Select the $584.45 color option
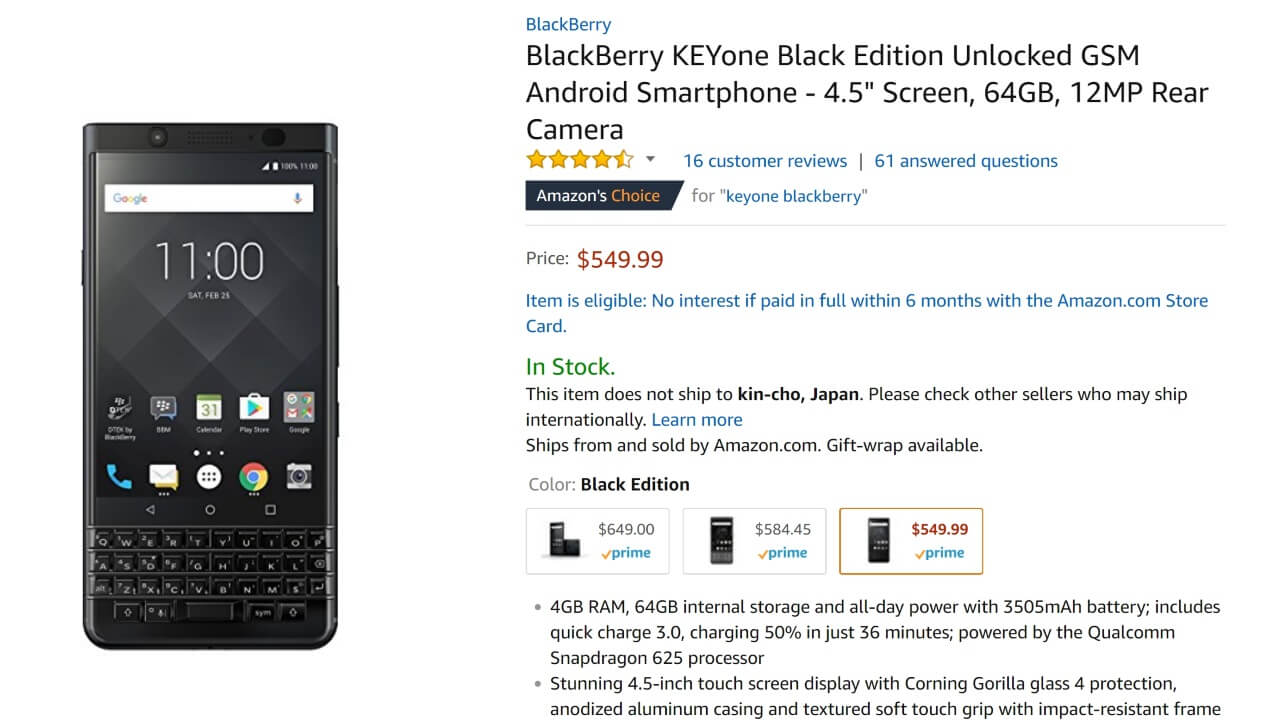The height and width of the screenshot is (720, 1280). coord(754,541)
